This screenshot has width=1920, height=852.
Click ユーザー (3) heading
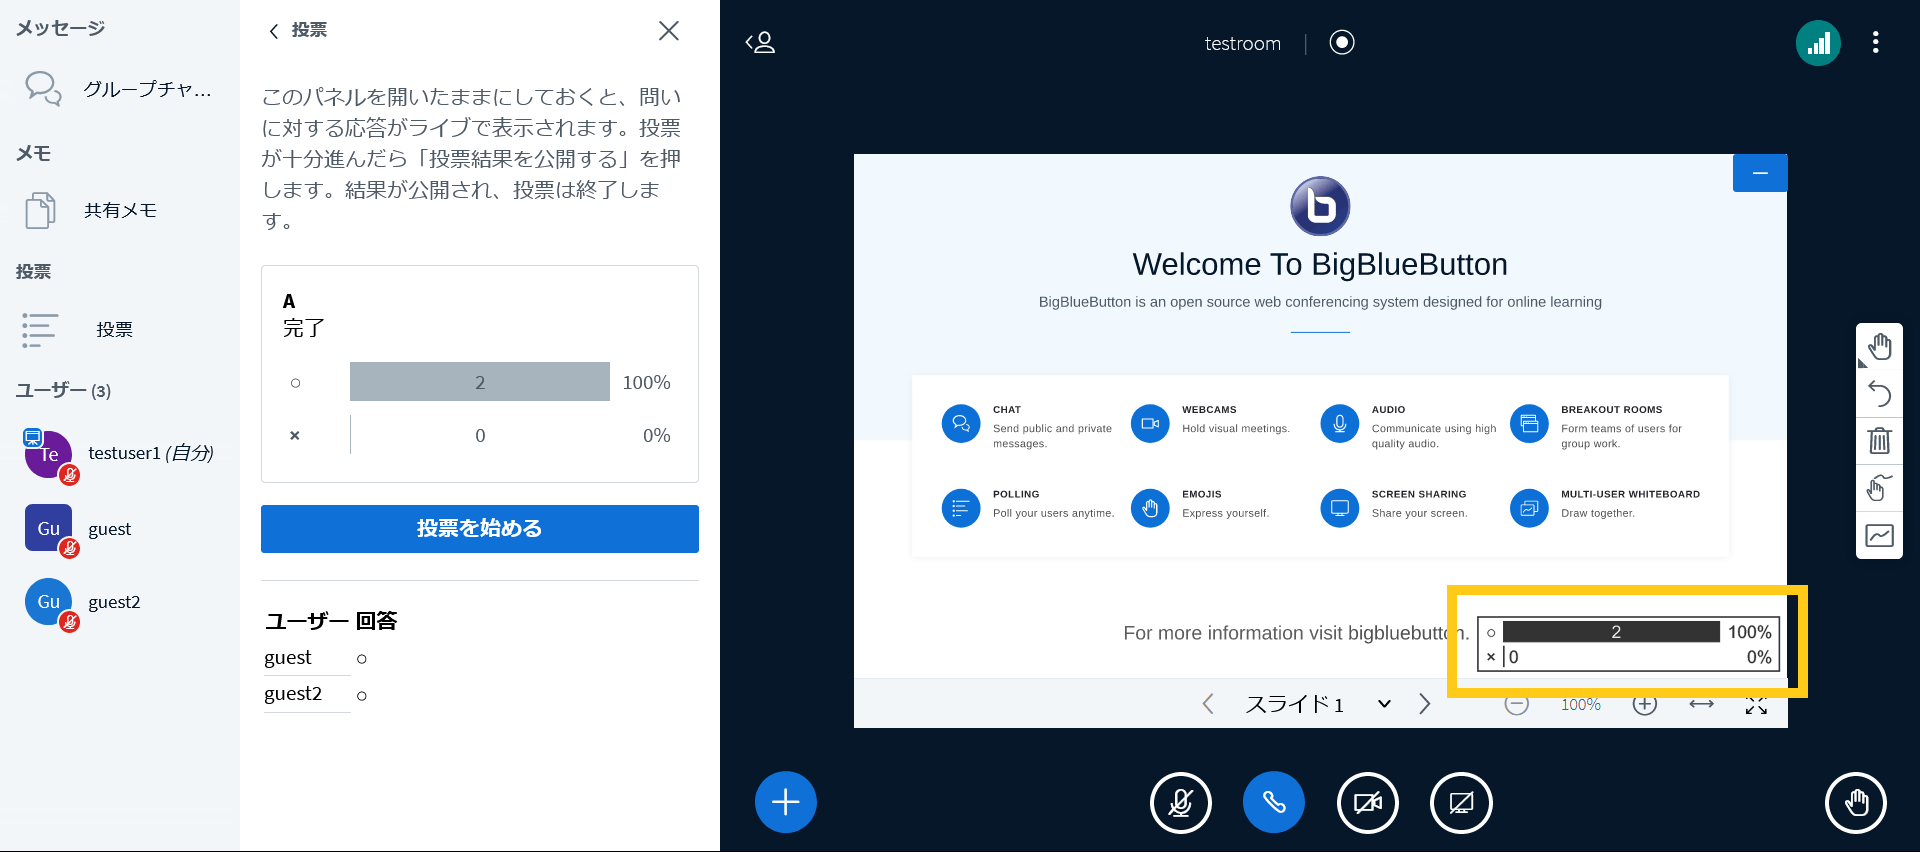point(63,391)
